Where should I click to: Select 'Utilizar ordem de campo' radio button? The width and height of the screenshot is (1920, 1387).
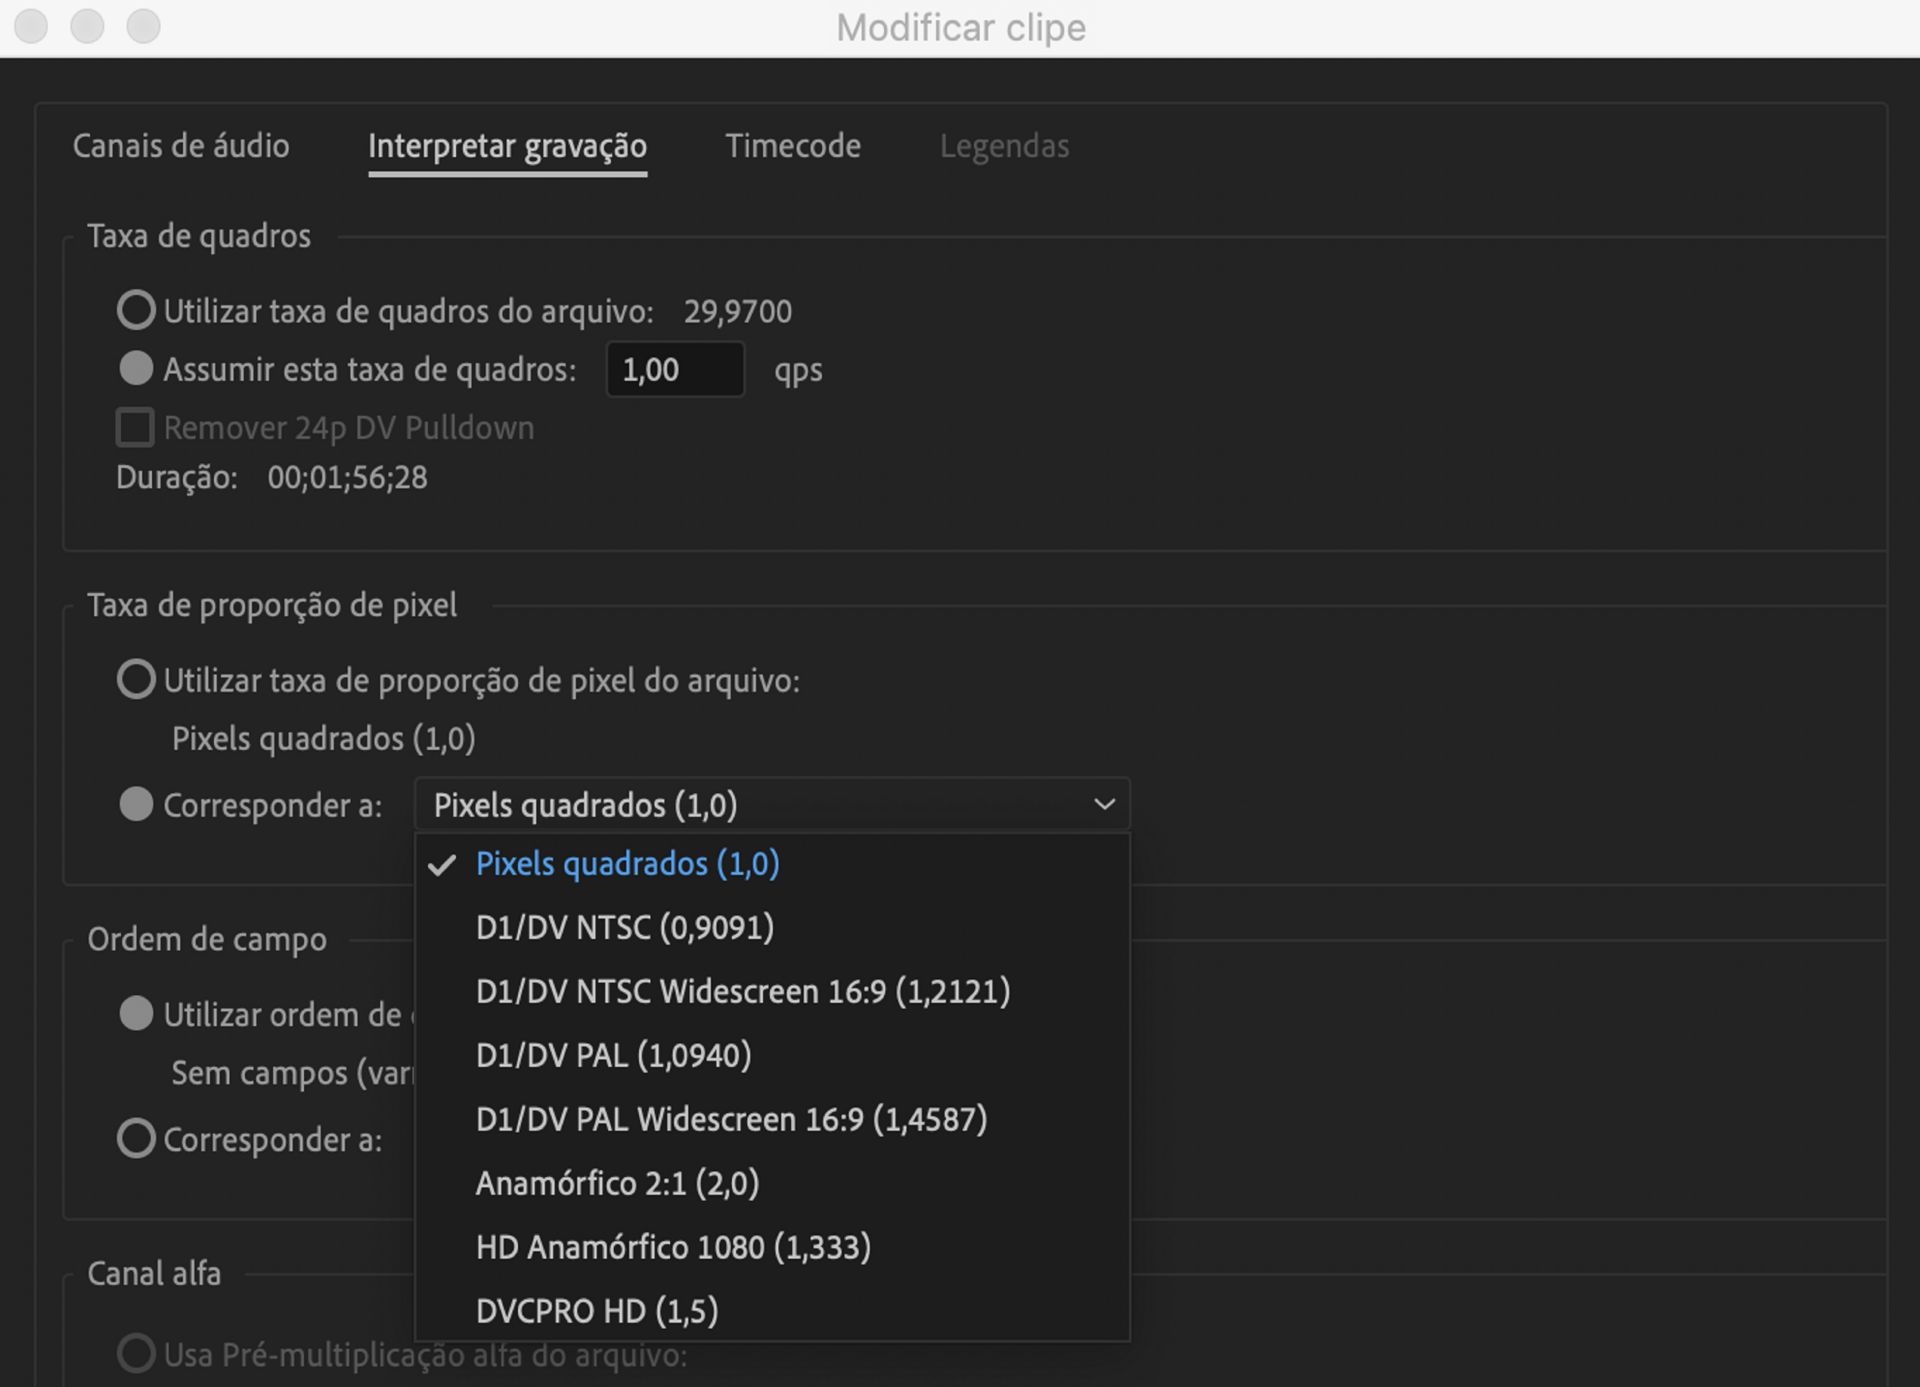point(136,1013)
